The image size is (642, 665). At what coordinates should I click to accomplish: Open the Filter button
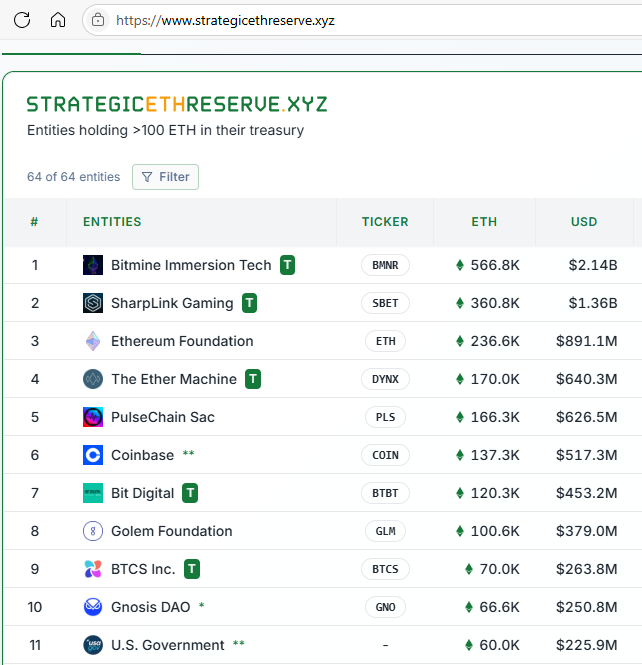tap(165, 177)
